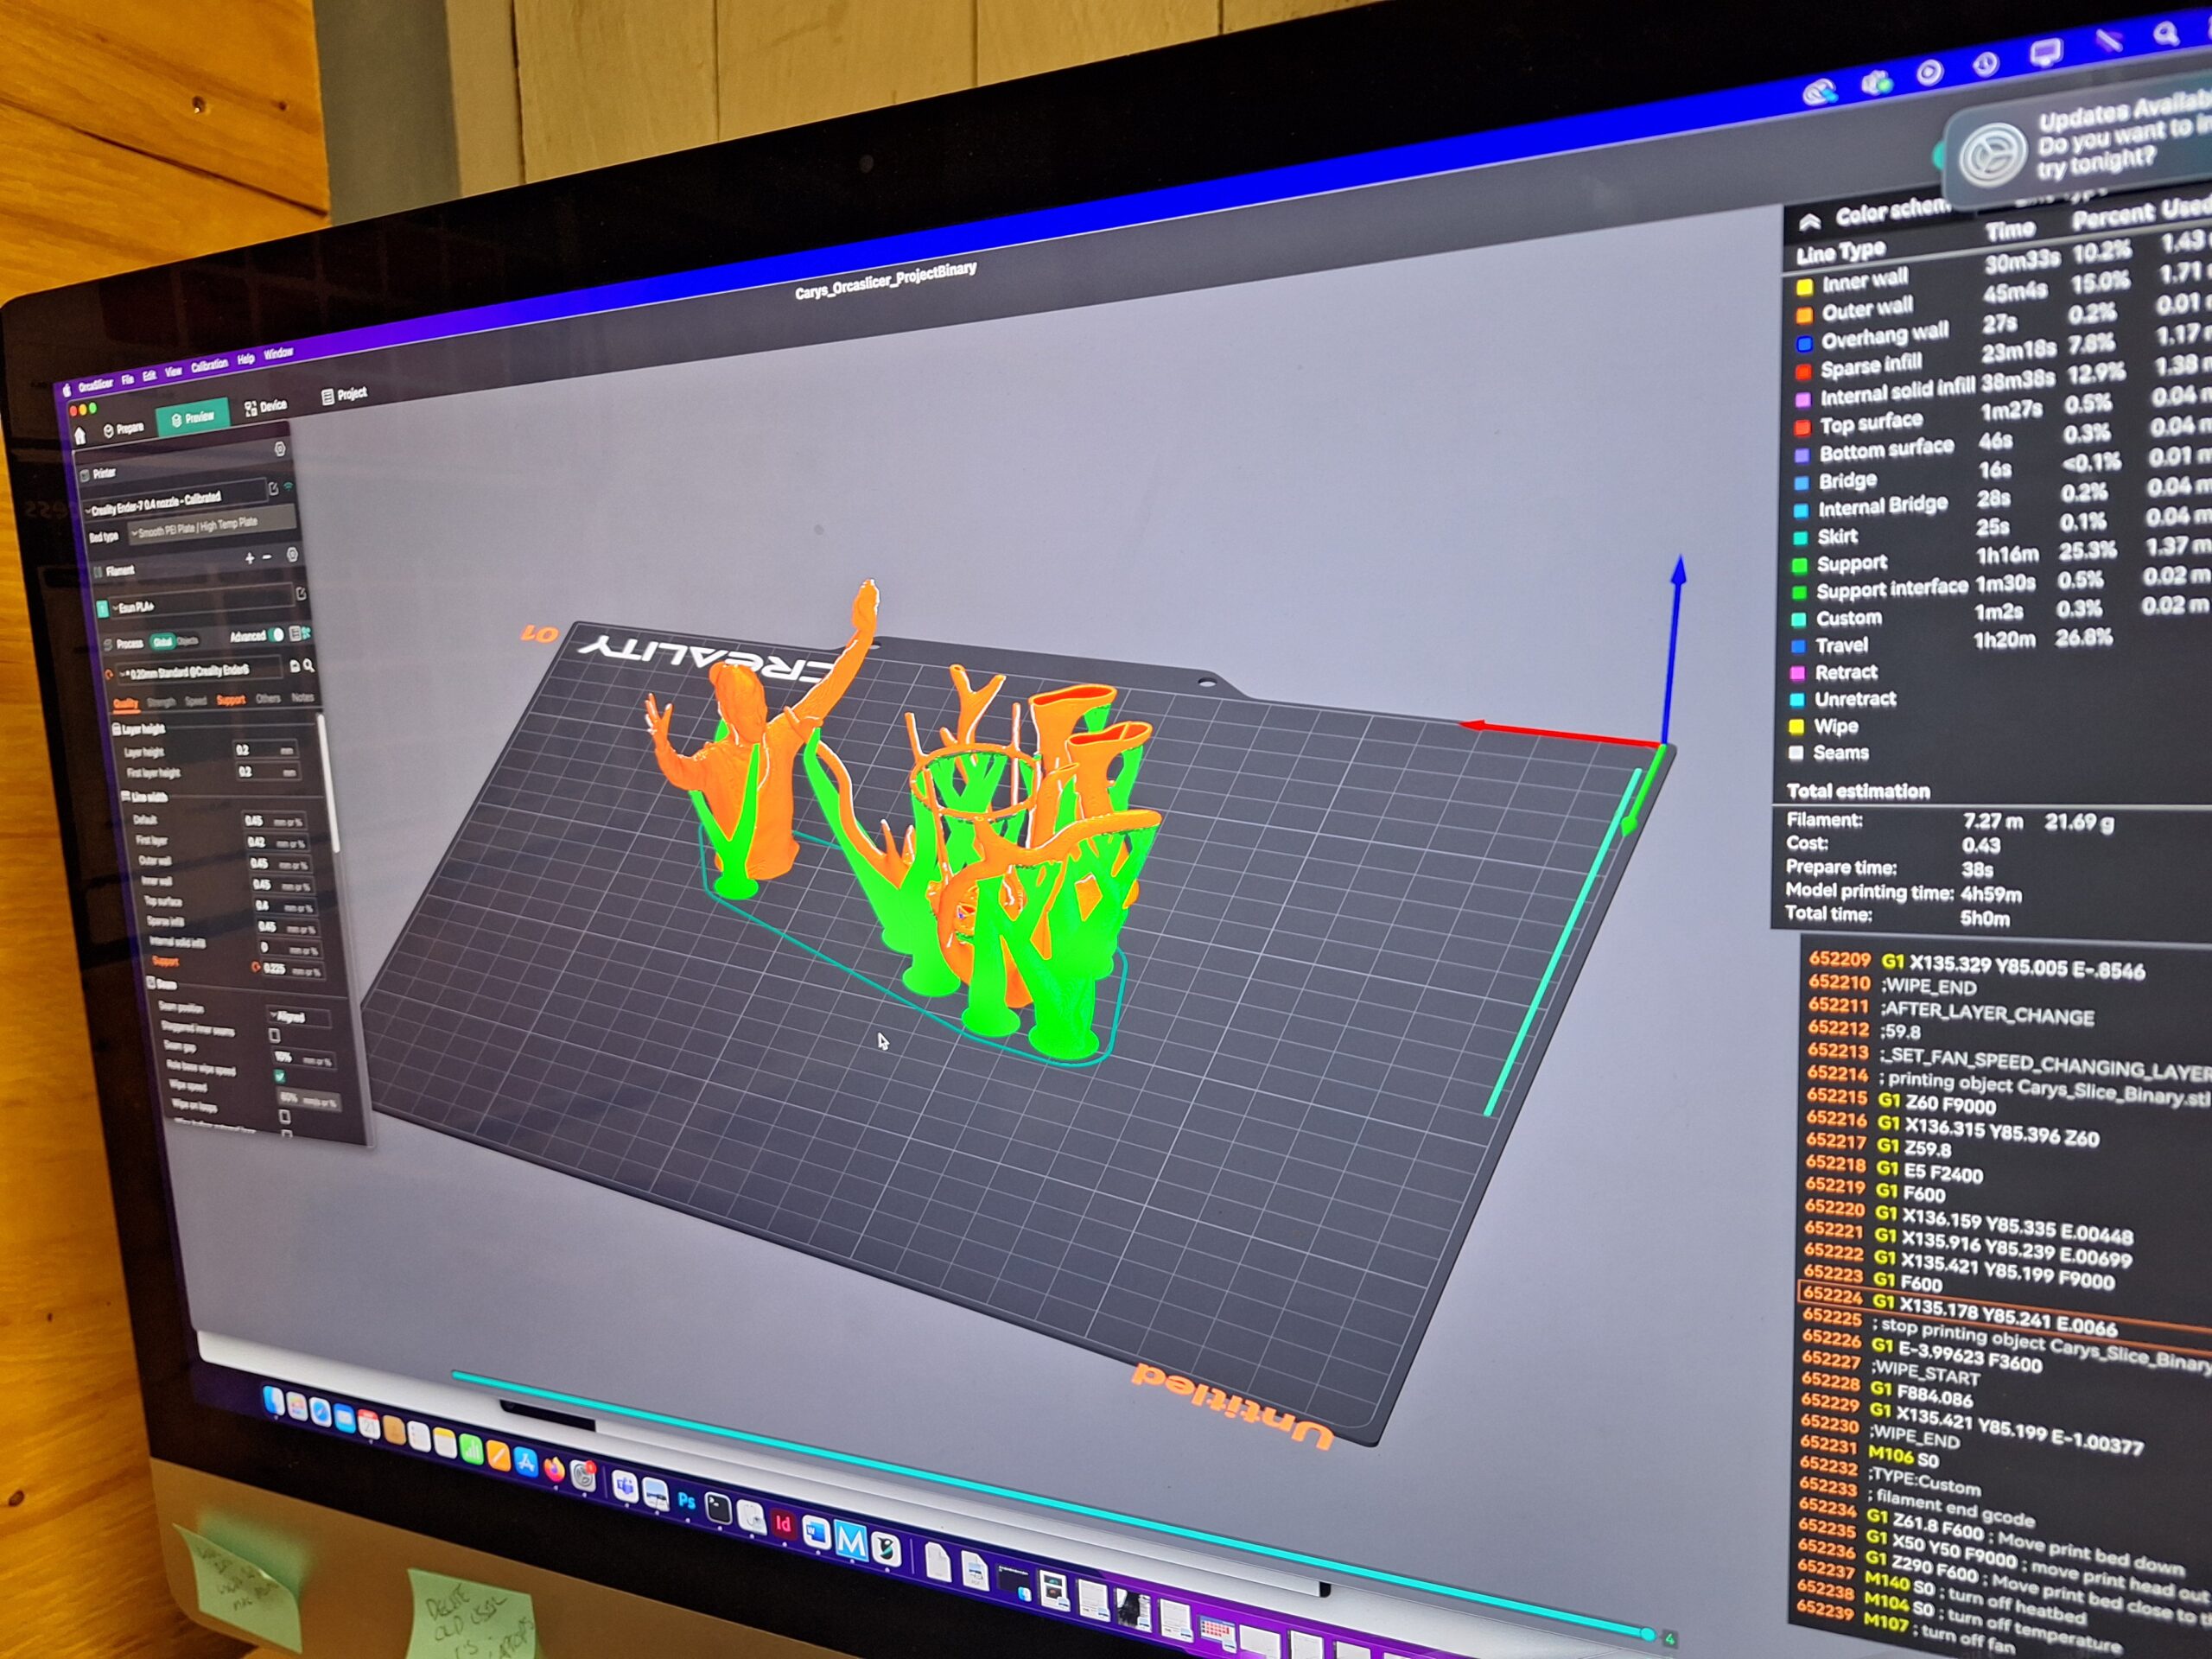Viewport: 2212px width, 1659px height.
Task: Open the printer settings gear icon
Action: [x=281, y=449]
